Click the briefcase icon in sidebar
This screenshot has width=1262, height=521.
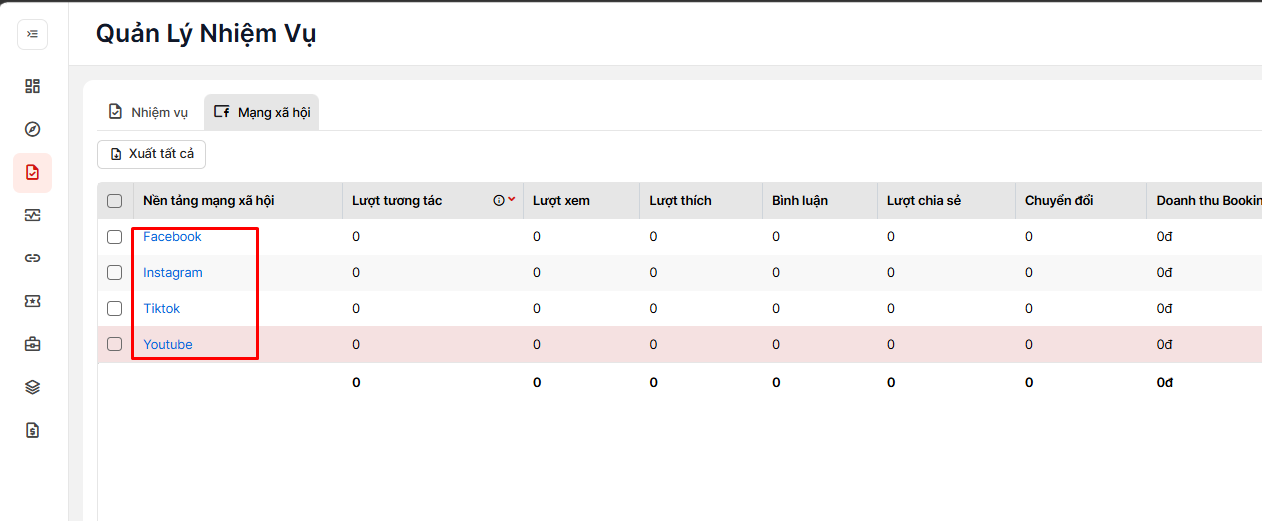pos(32,344)
